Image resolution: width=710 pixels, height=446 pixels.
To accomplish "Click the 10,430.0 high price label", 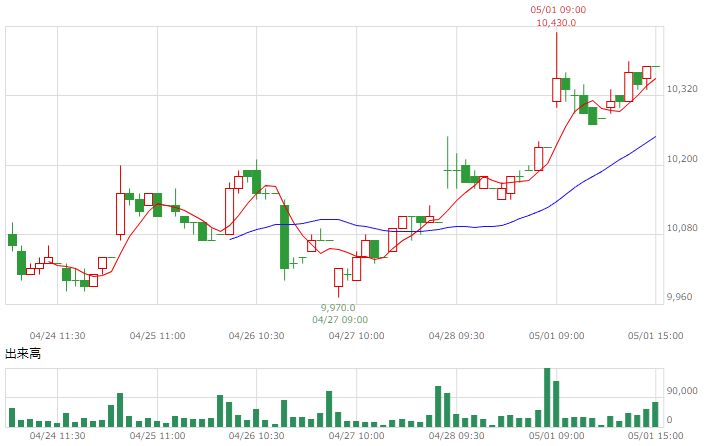I will tap(556, 23).
